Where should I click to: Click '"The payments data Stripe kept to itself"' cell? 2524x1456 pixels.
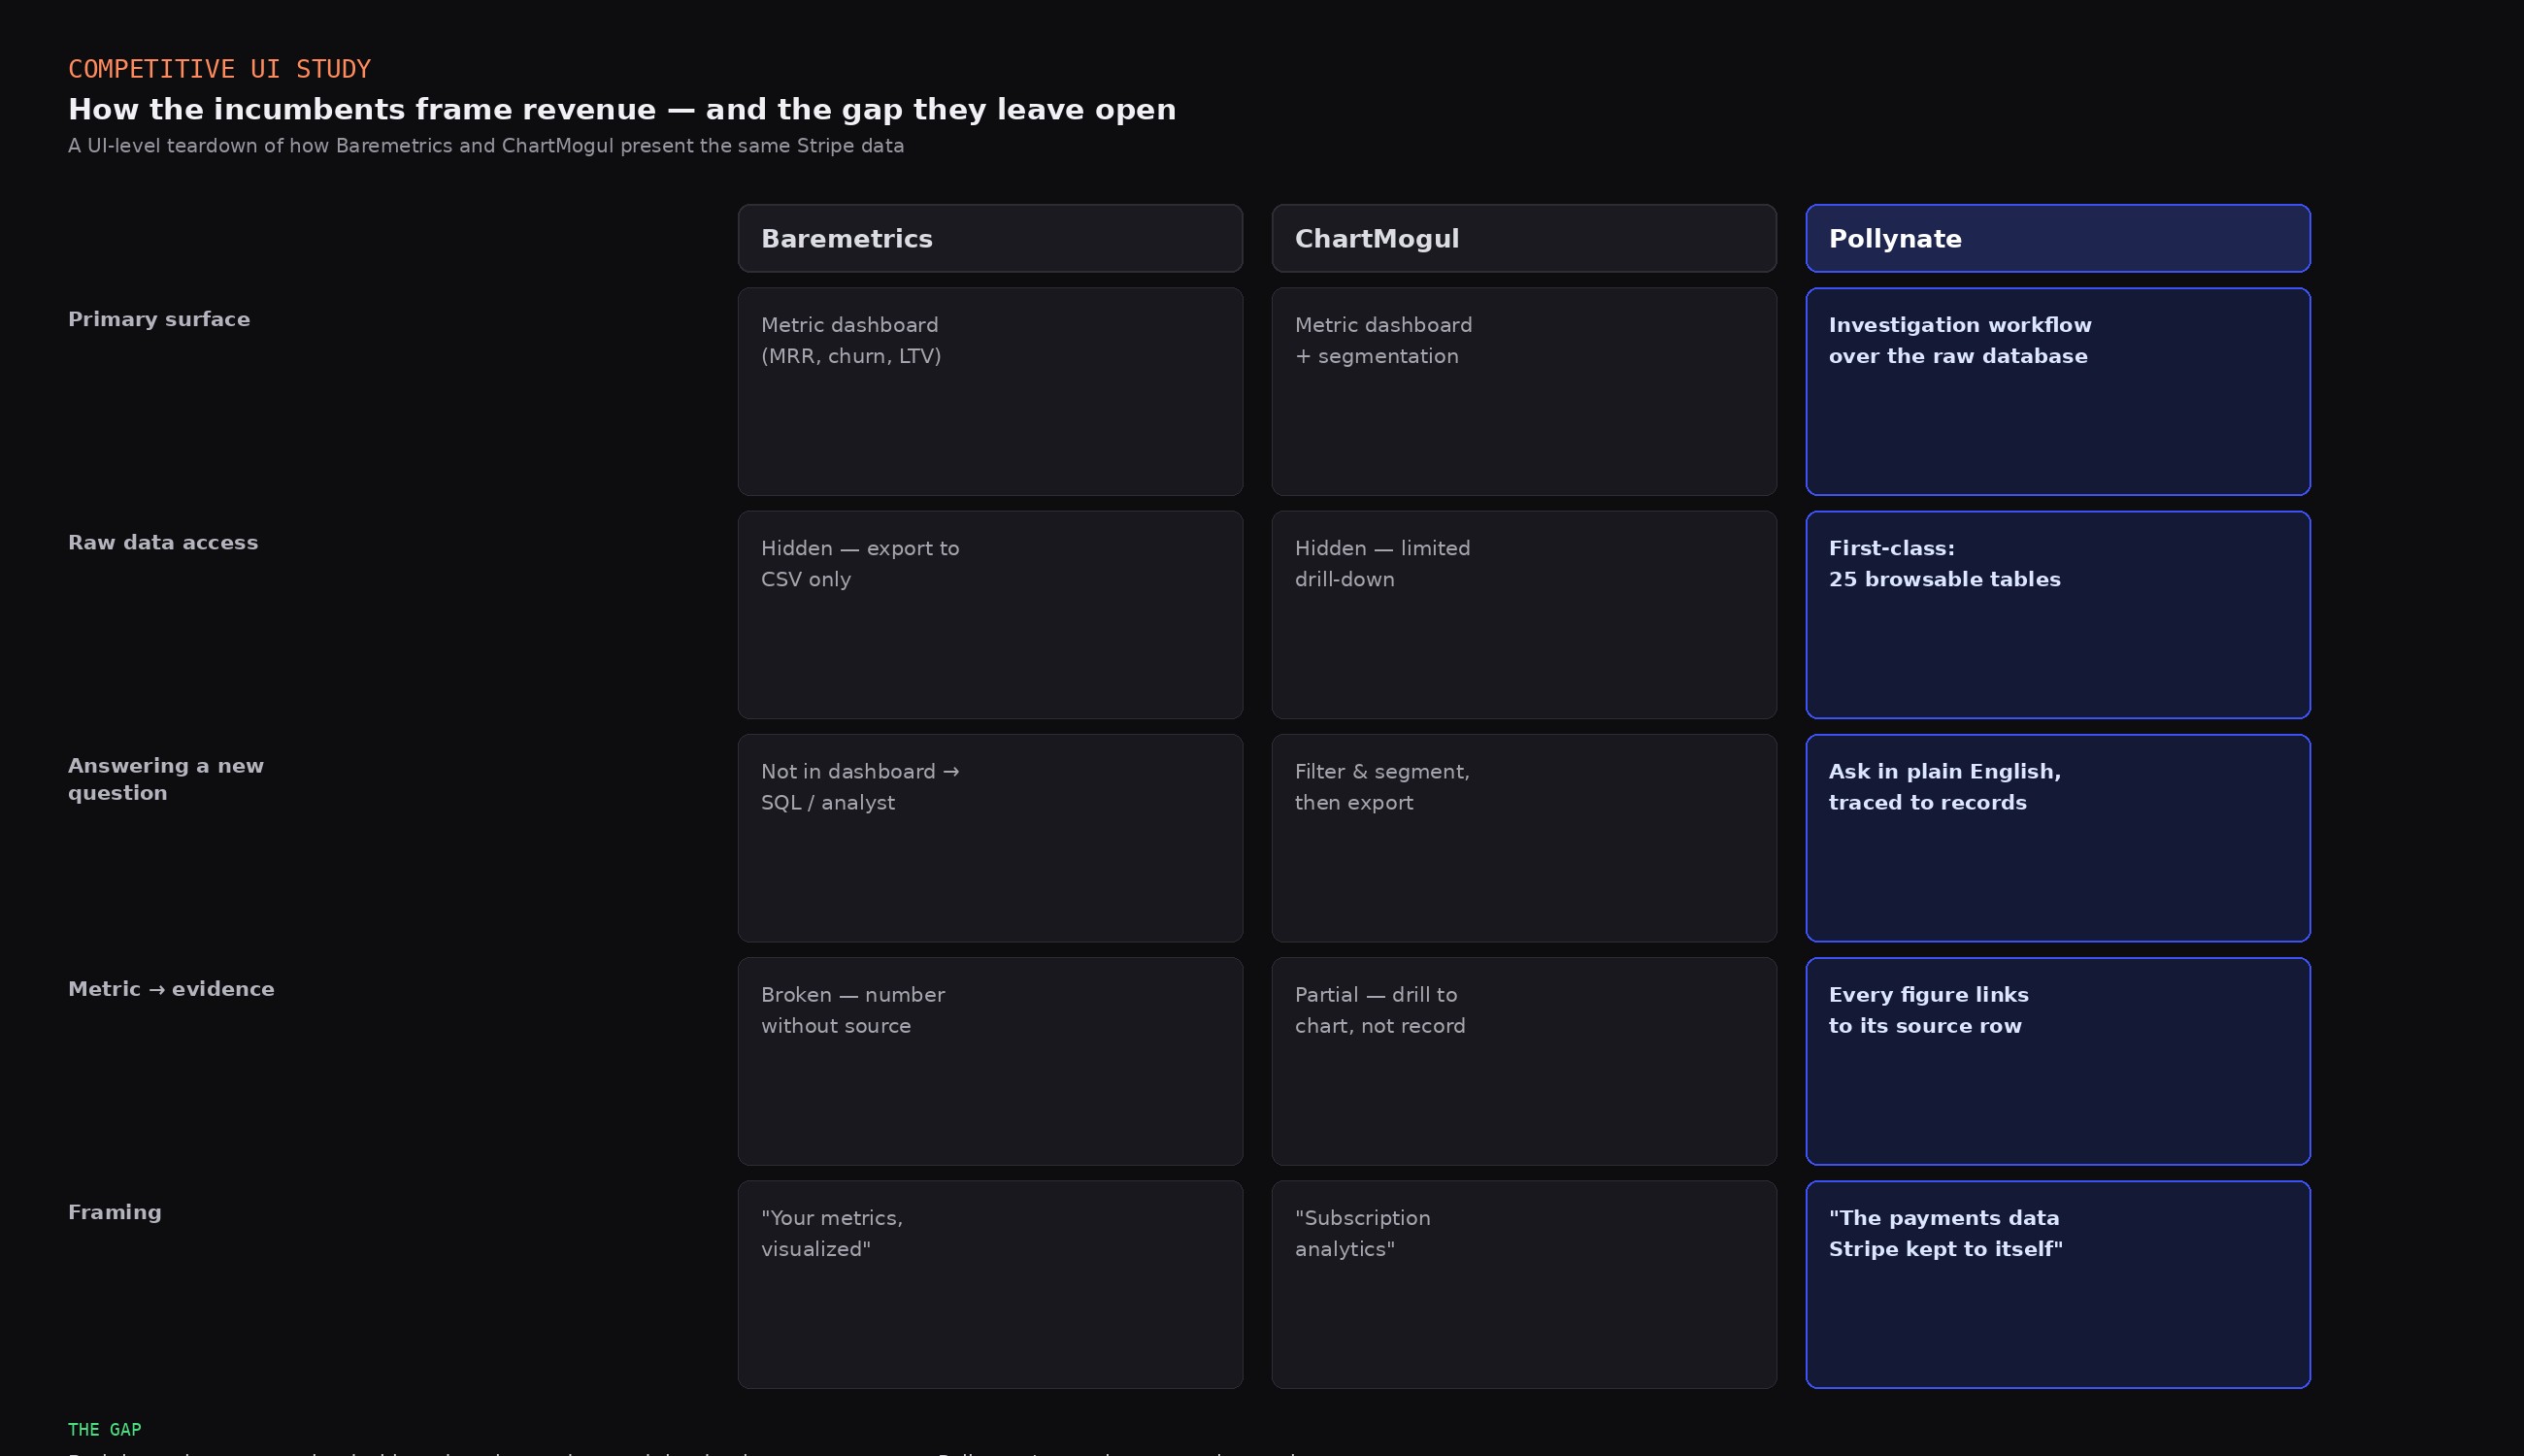point(2058,1284)
